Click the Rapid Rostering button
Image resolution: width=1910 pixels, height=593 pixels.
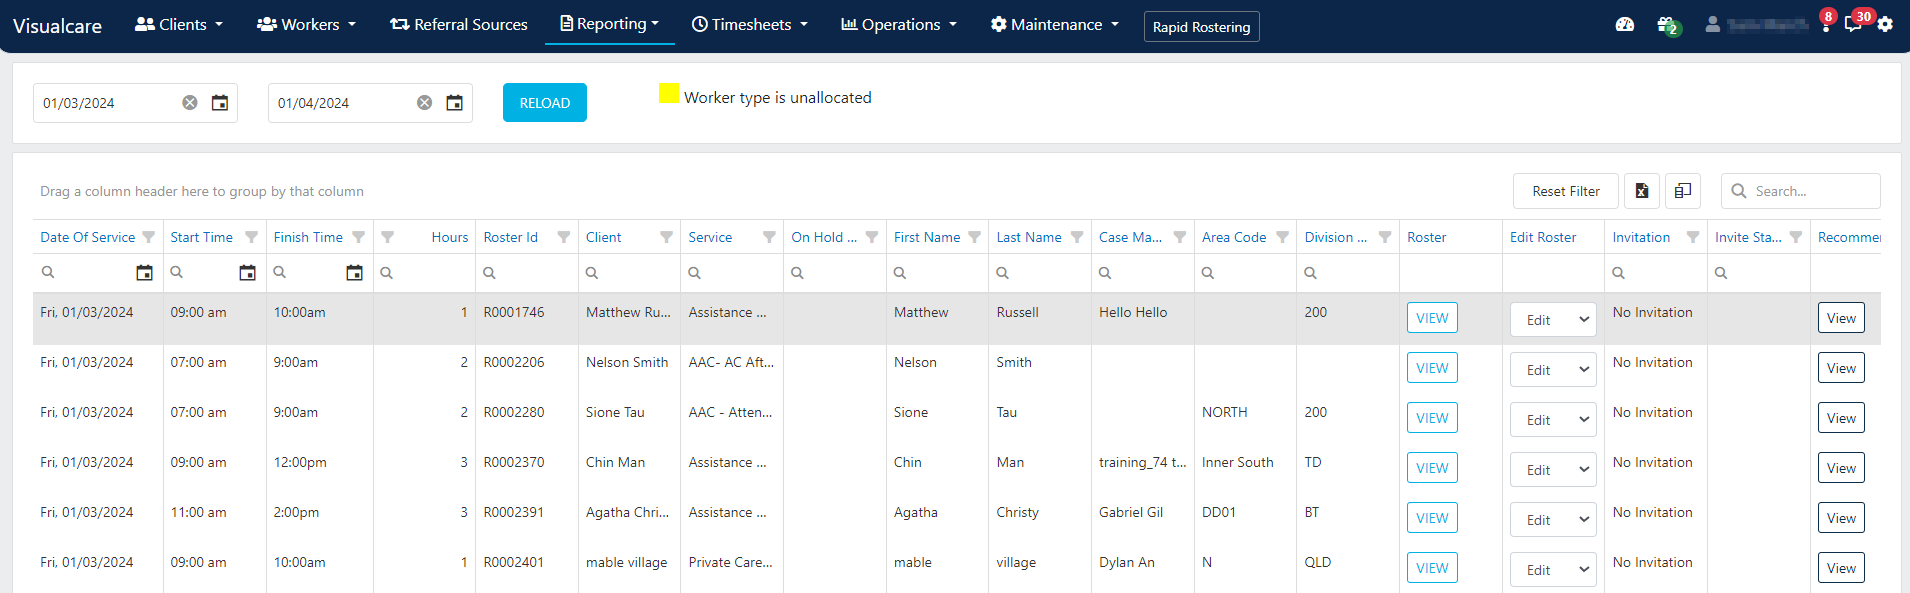[1201, 27]
